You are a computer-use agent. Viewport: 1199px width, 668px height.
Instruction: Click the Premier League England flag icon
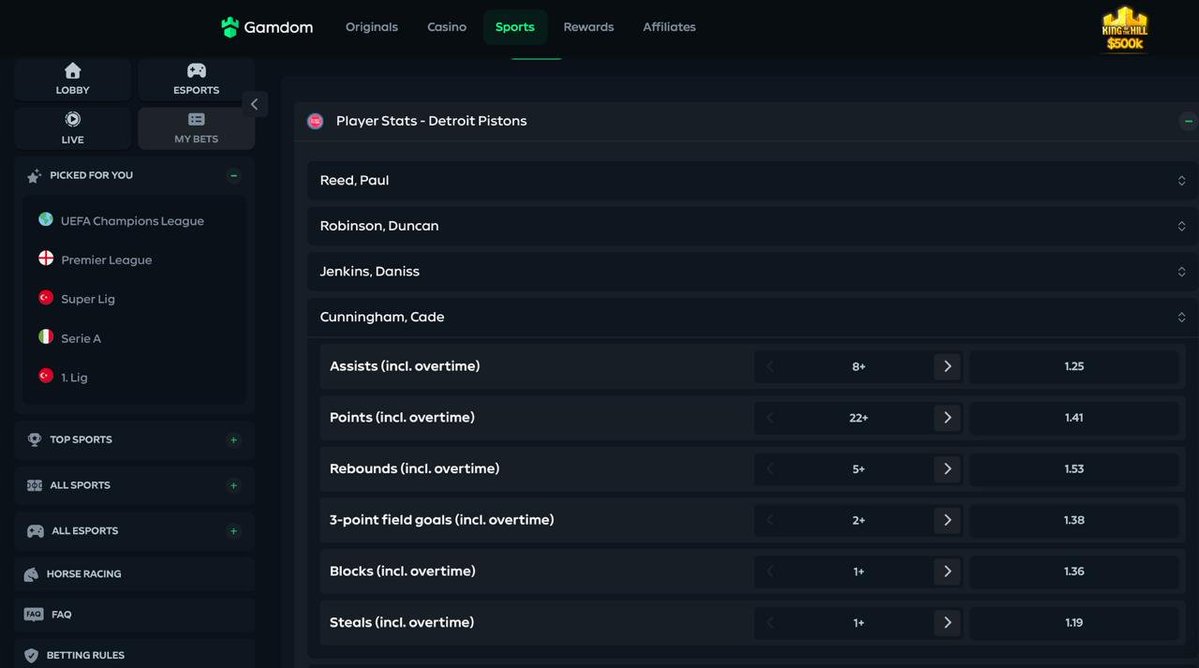click(46, 259)
